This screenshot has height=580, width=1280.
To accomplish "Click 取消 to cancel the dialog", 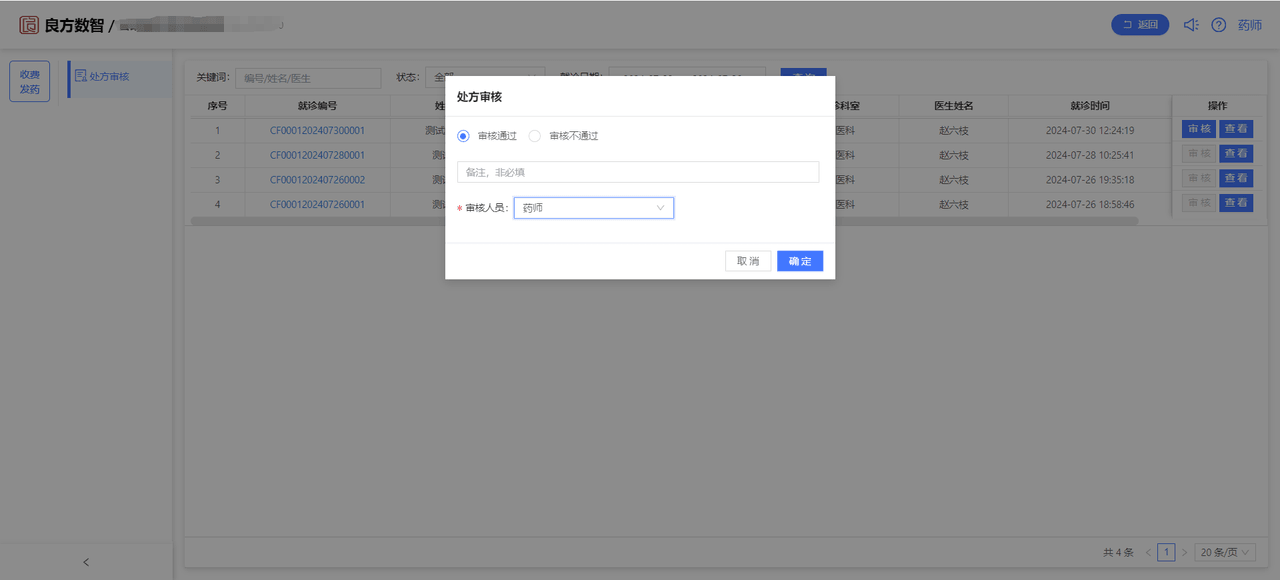I will click(748, 261).
